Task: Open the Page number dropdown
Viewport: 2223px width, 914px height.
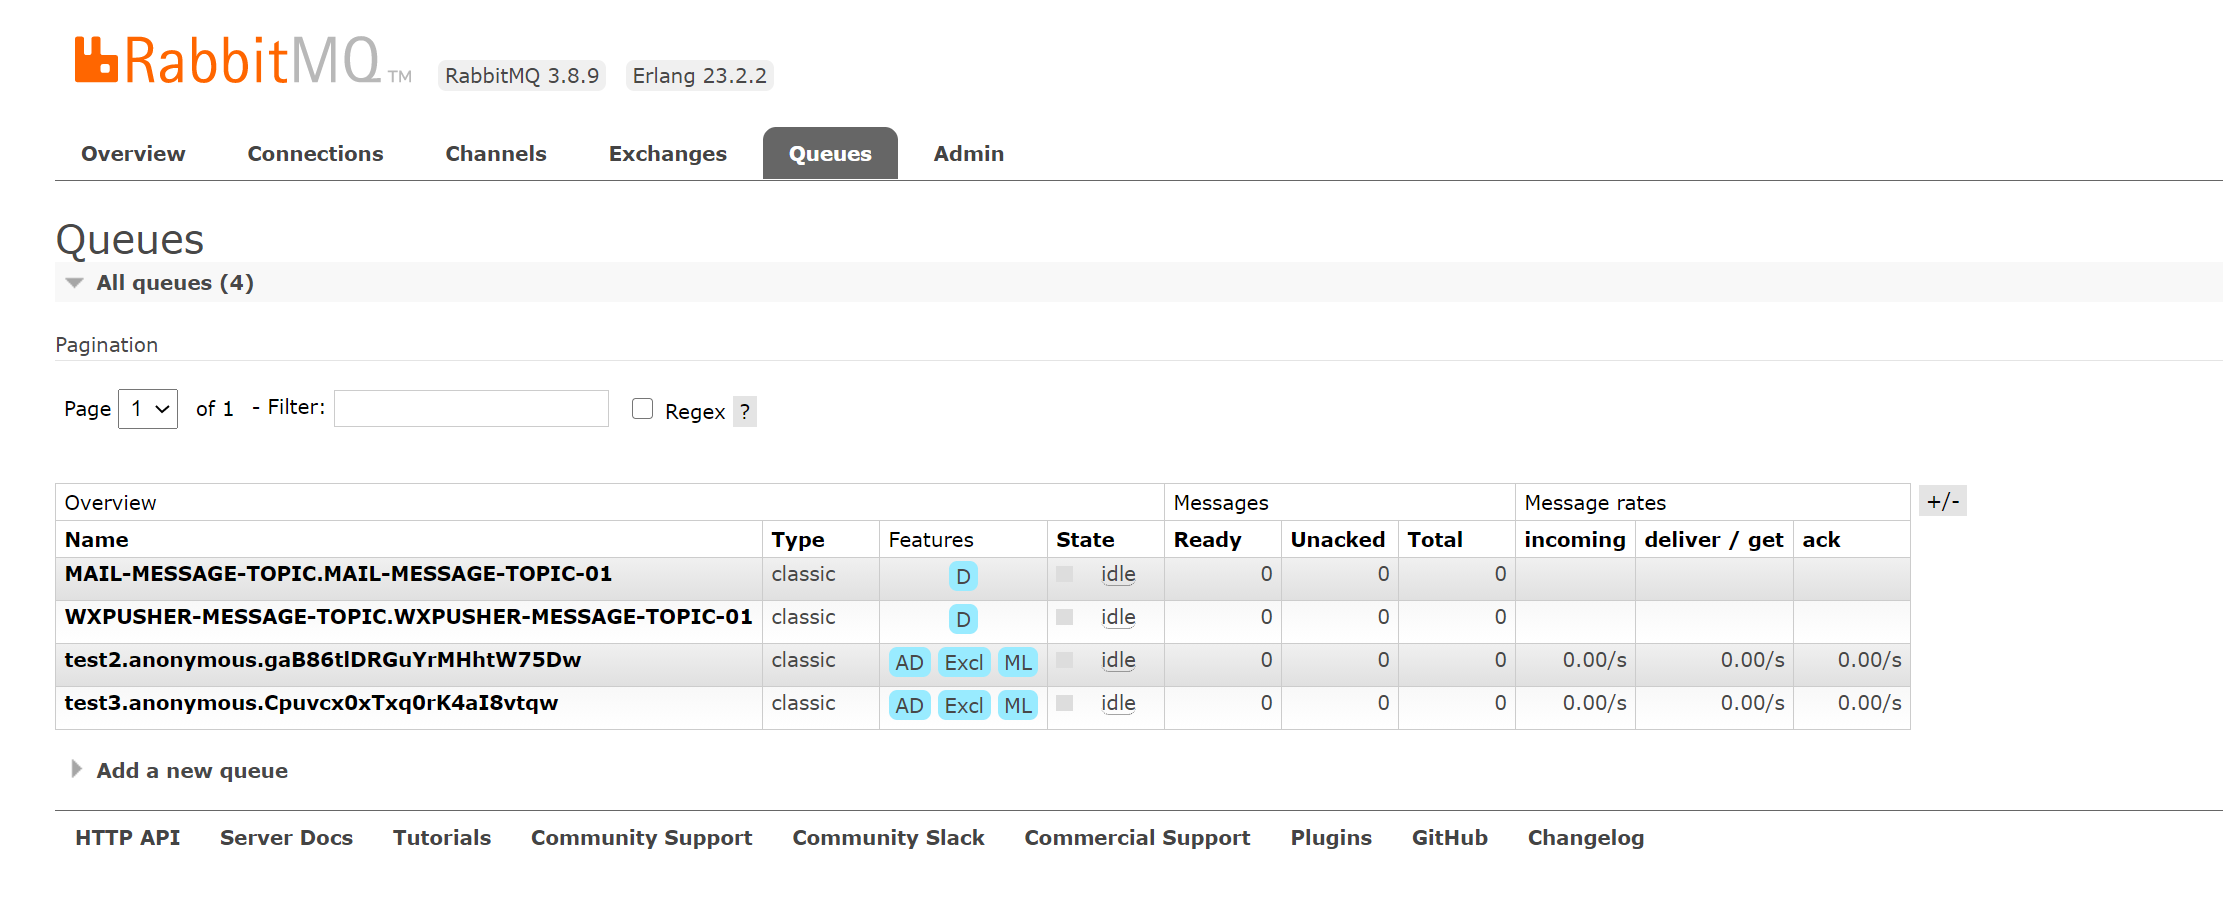Action: coord(148,409)
